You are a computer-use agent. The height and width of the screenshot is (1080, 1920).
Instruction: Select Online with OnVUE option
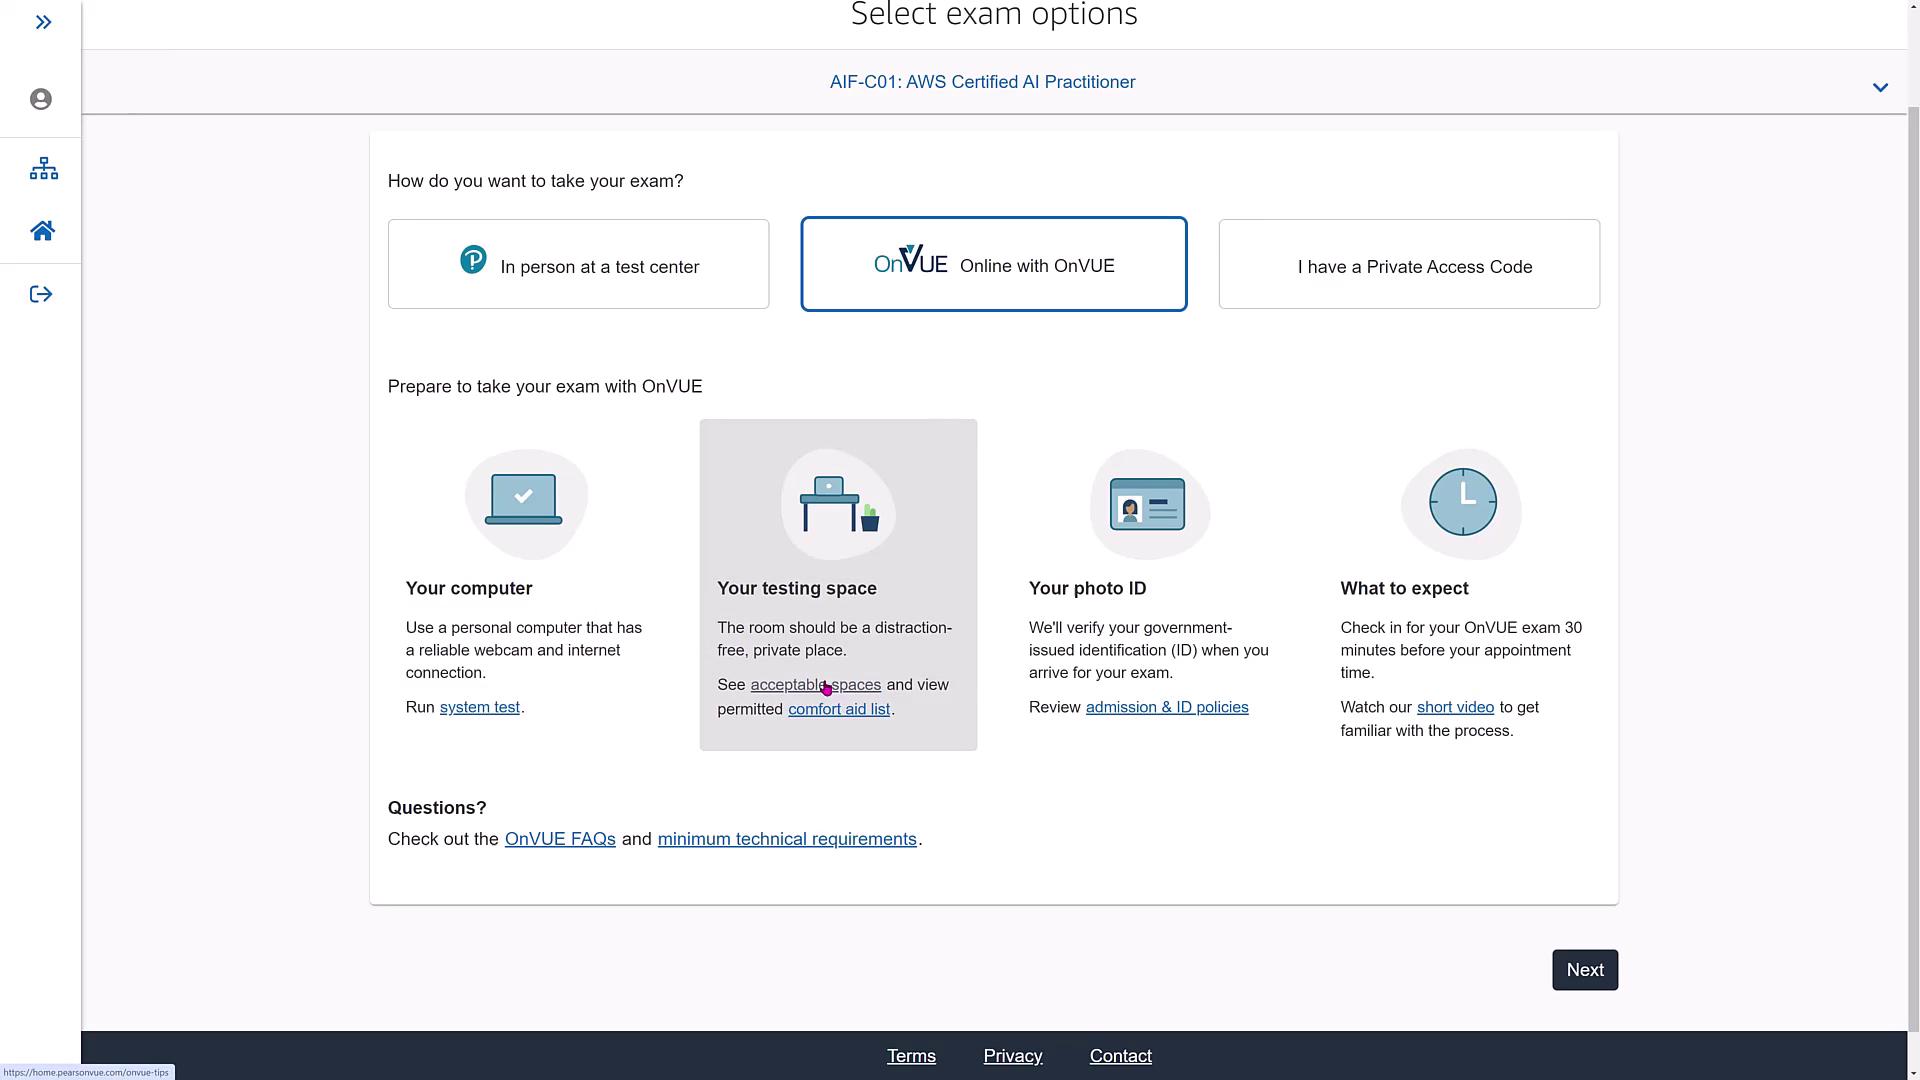click(x=993, y=265)
